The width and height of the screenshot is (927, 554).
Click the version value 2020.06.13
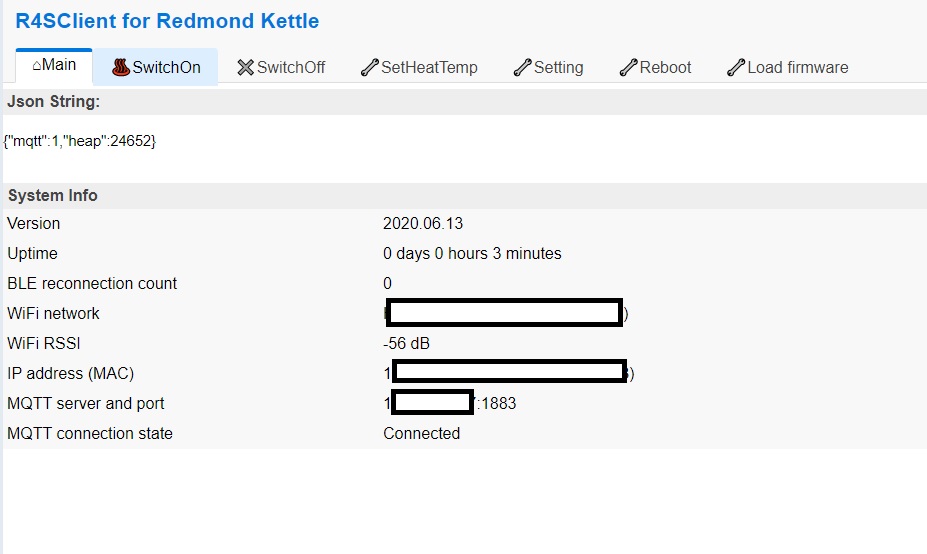(423, 223)
